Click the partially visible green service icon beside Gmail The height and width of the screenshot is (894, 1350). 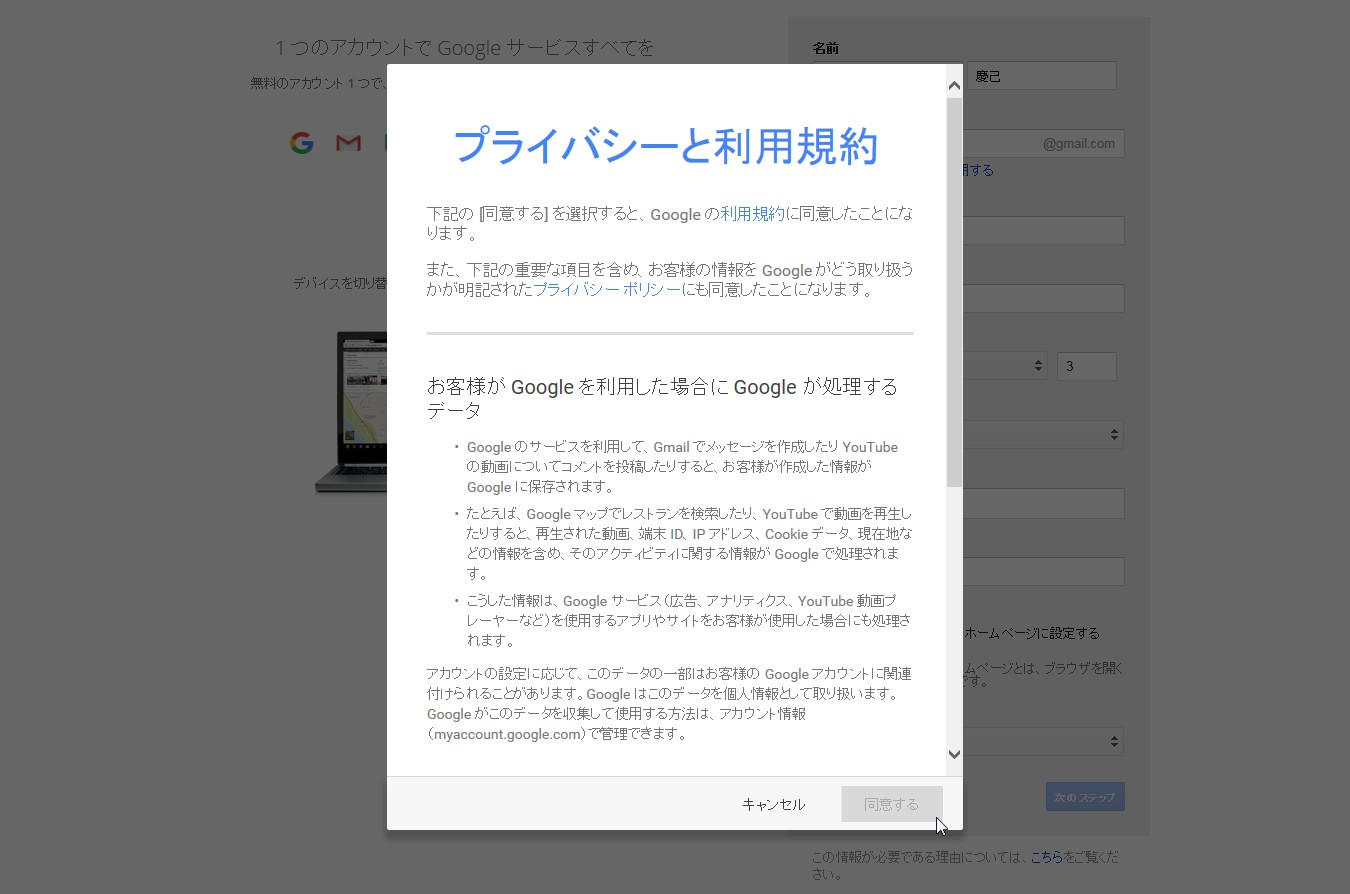tap(385, 142)
